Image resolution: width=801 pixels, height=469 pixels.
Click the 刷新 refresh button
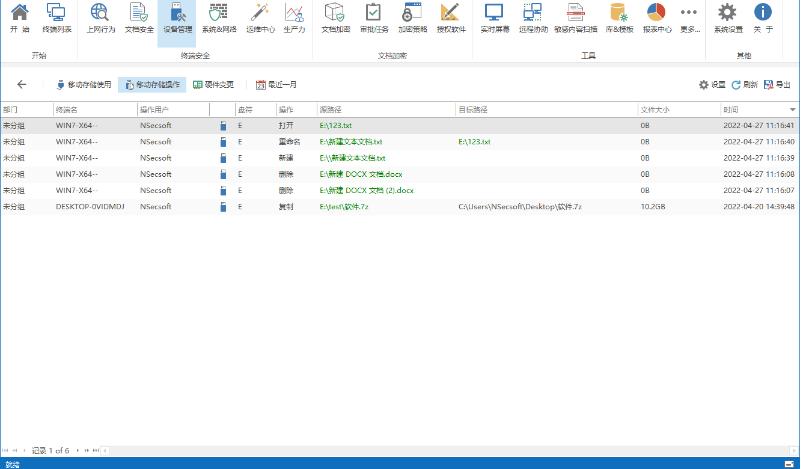pyautogui.click(x=744, y=85)
